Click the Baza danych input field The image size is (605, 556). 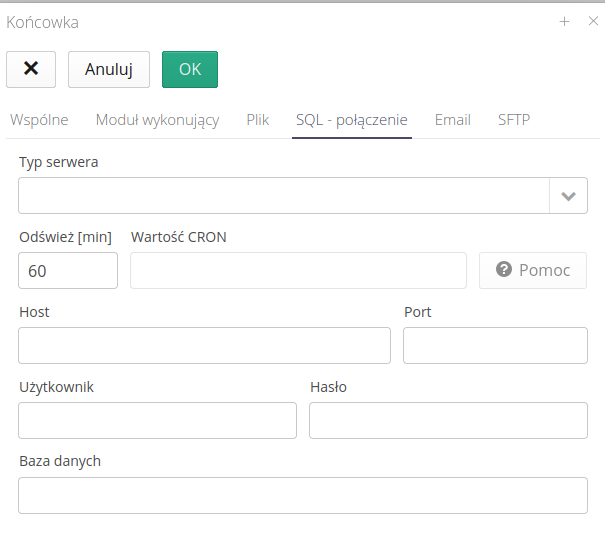coord(302,495)
